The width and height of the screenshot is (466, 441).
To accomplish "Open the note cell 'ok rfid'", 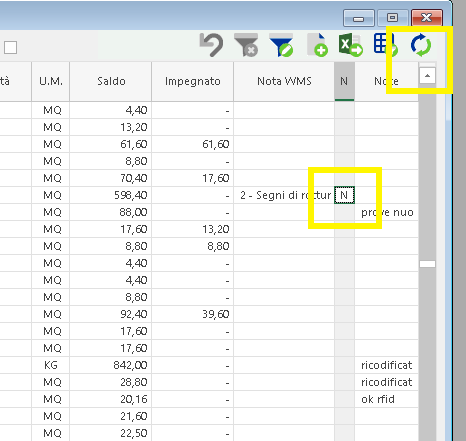I will pyautogui.click(x=386, y=399).
